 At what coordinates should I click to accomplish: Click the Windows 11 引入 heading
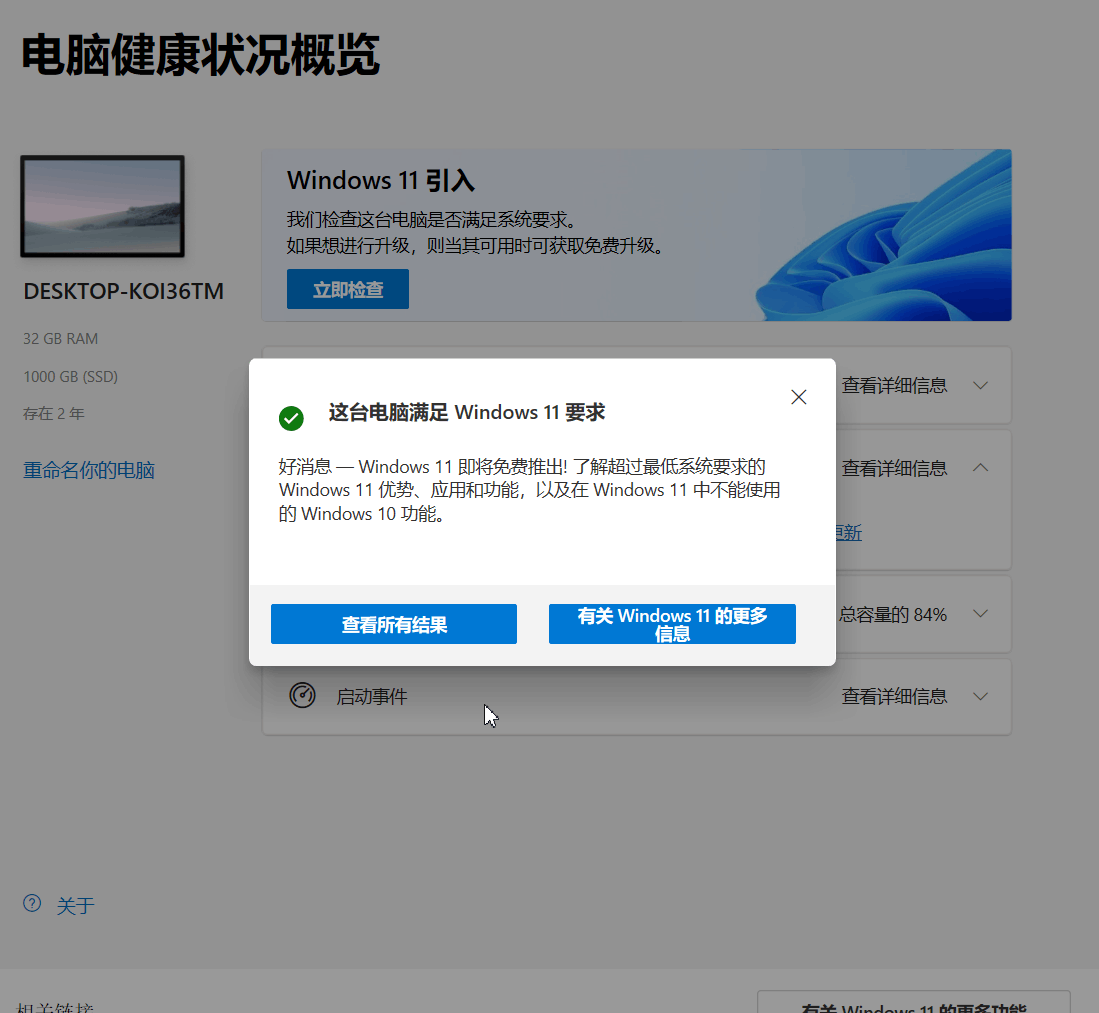pos(381,180)
